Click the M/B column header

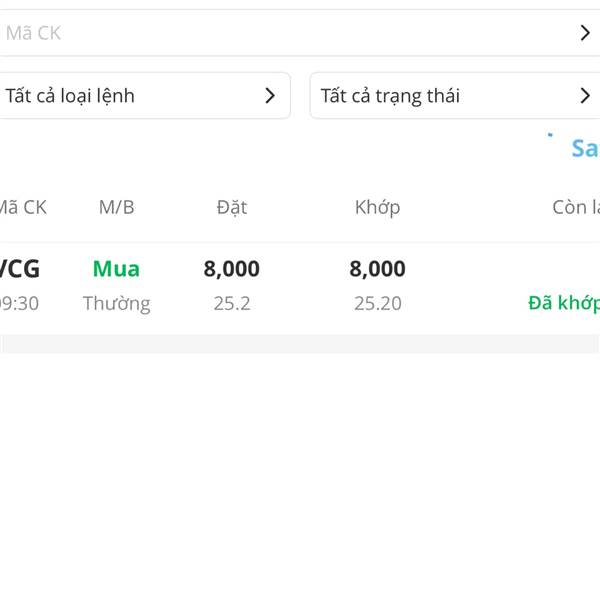116,208
